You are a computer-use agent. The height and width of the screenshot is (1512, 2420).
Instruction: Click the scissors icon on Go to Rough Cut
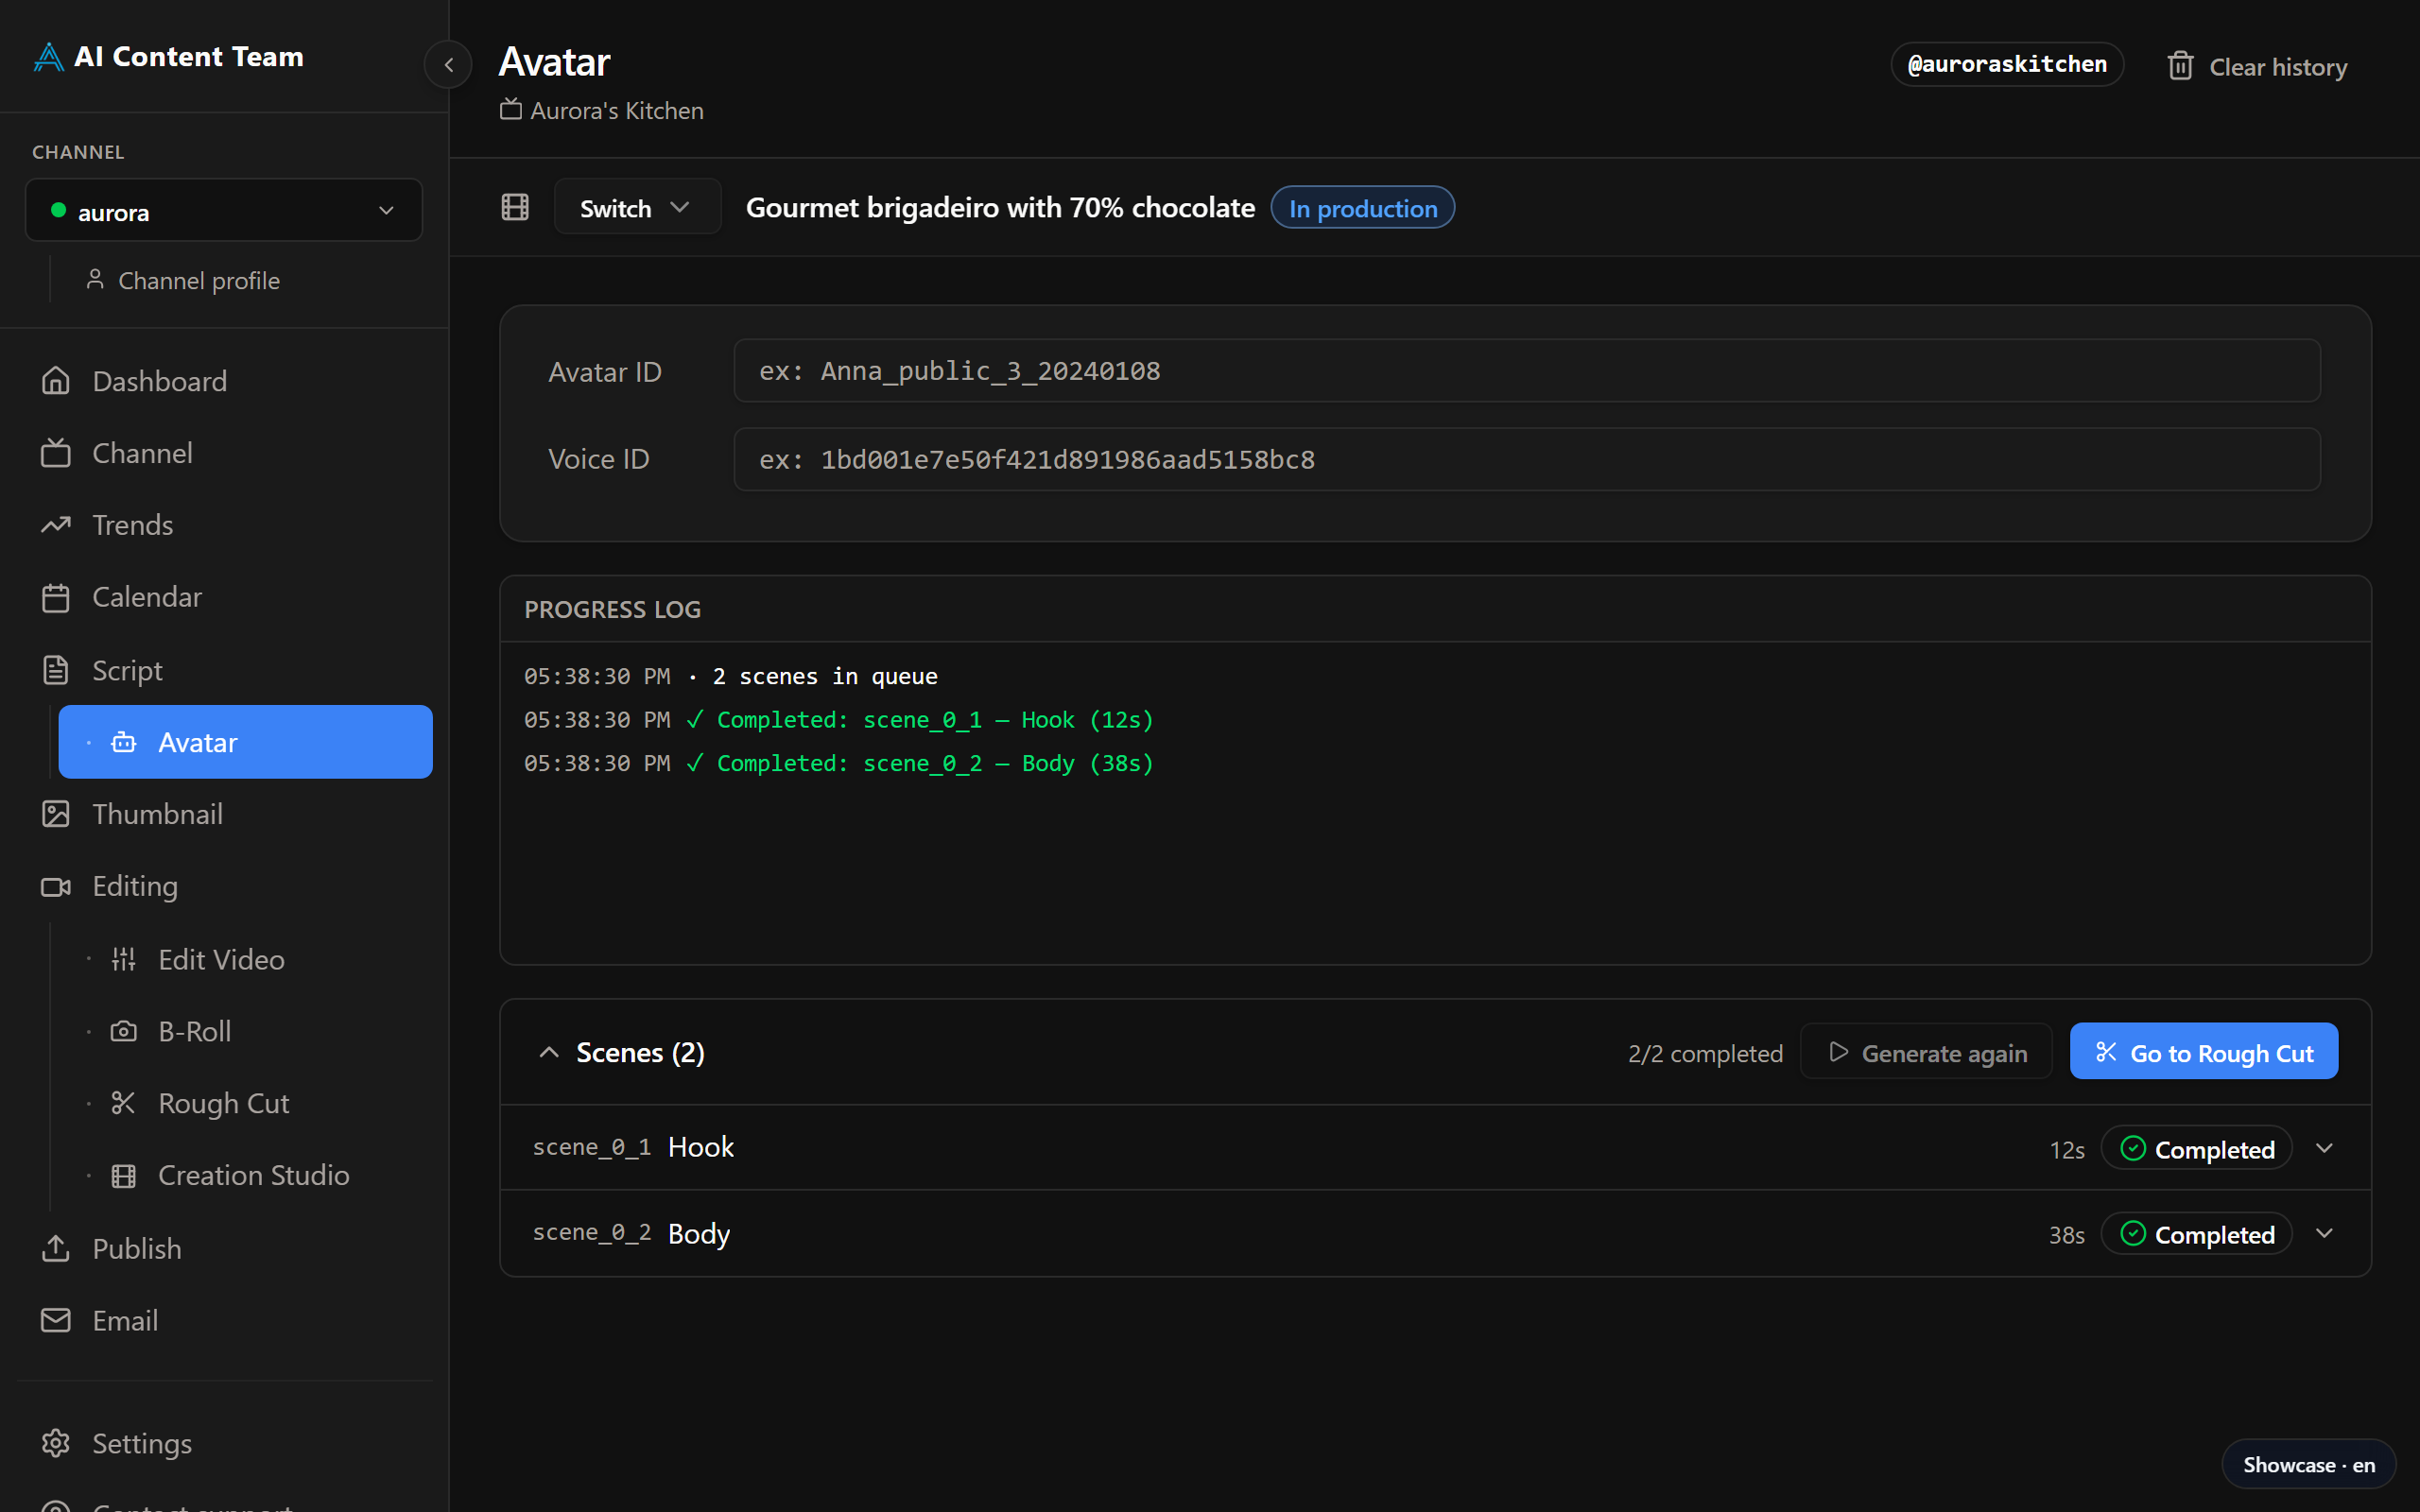click(2106, 1052)
